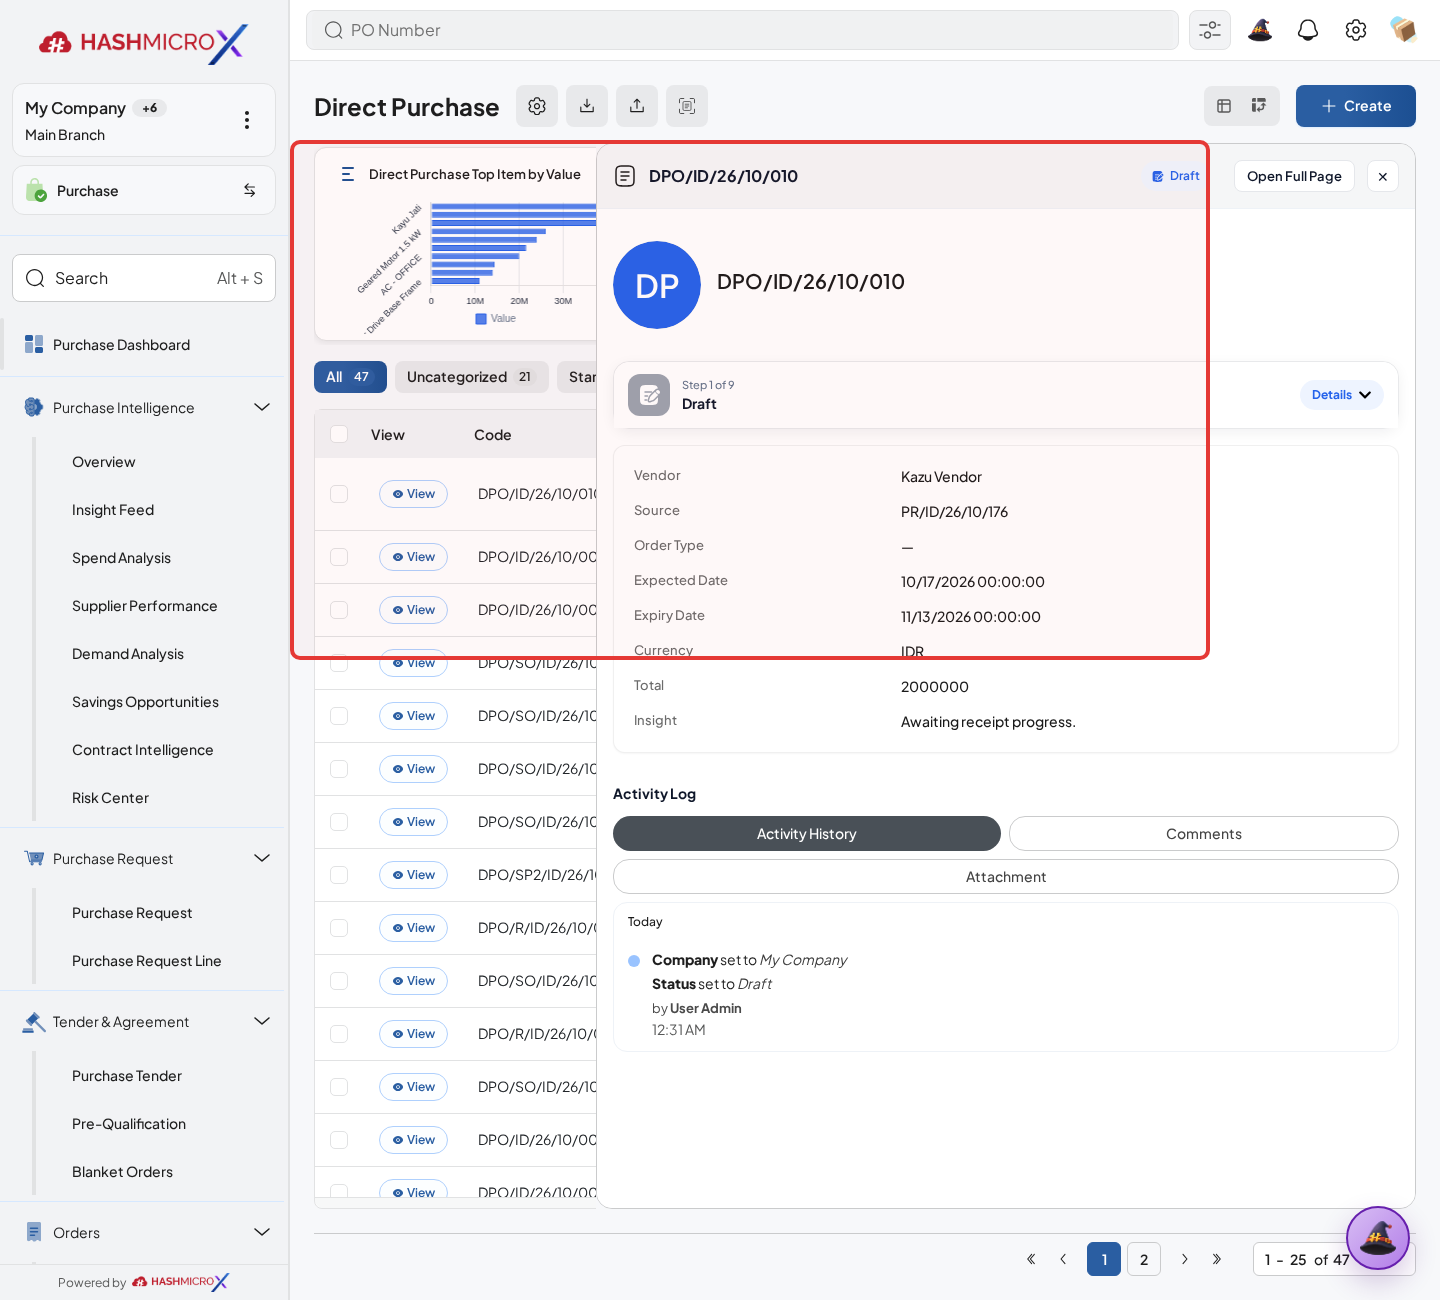This screenshot has height=1300, width=1440.
Task: Expand the step Details dropdown
Action: tap(1342, 395)
